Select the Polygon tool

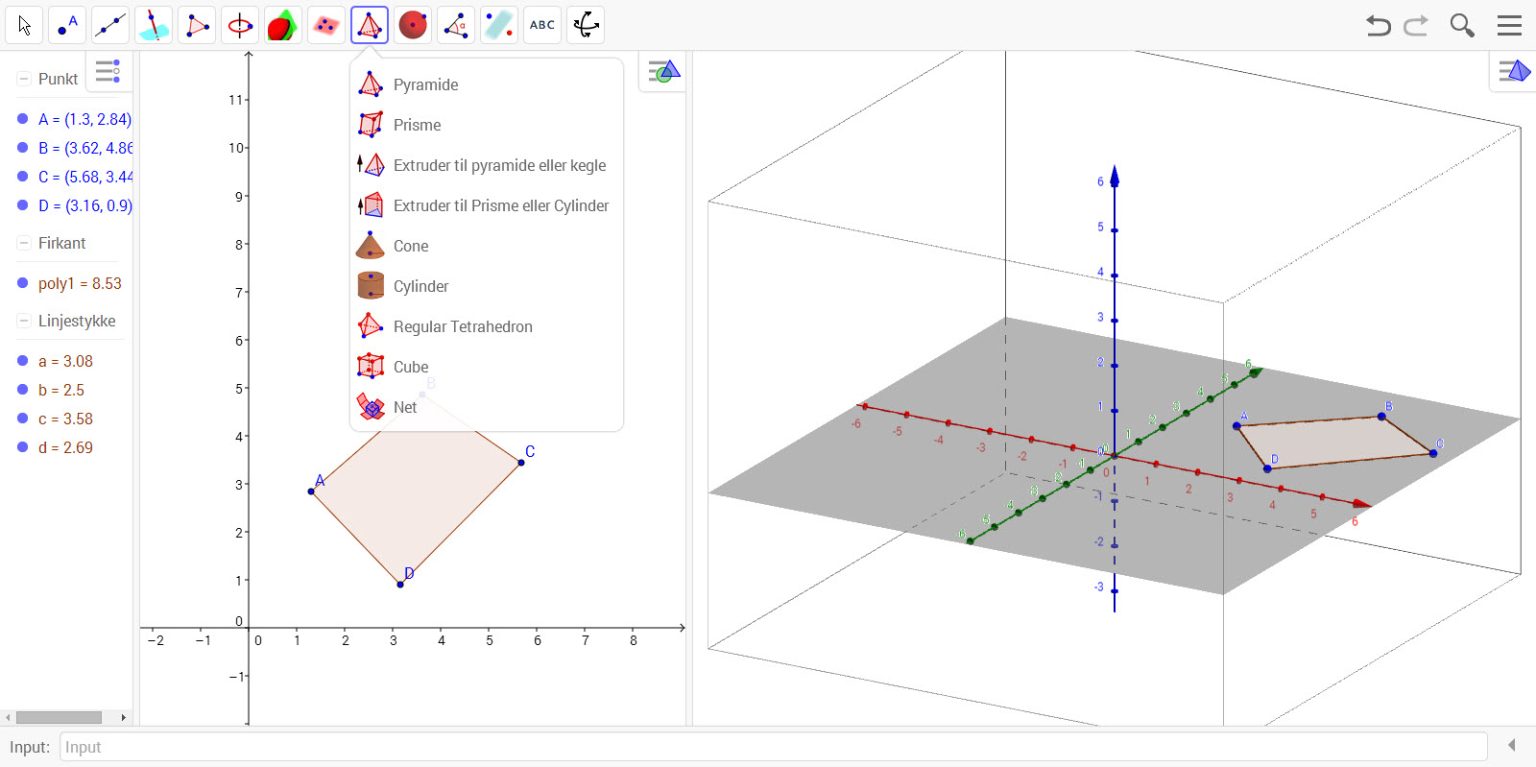click(196, 24)
